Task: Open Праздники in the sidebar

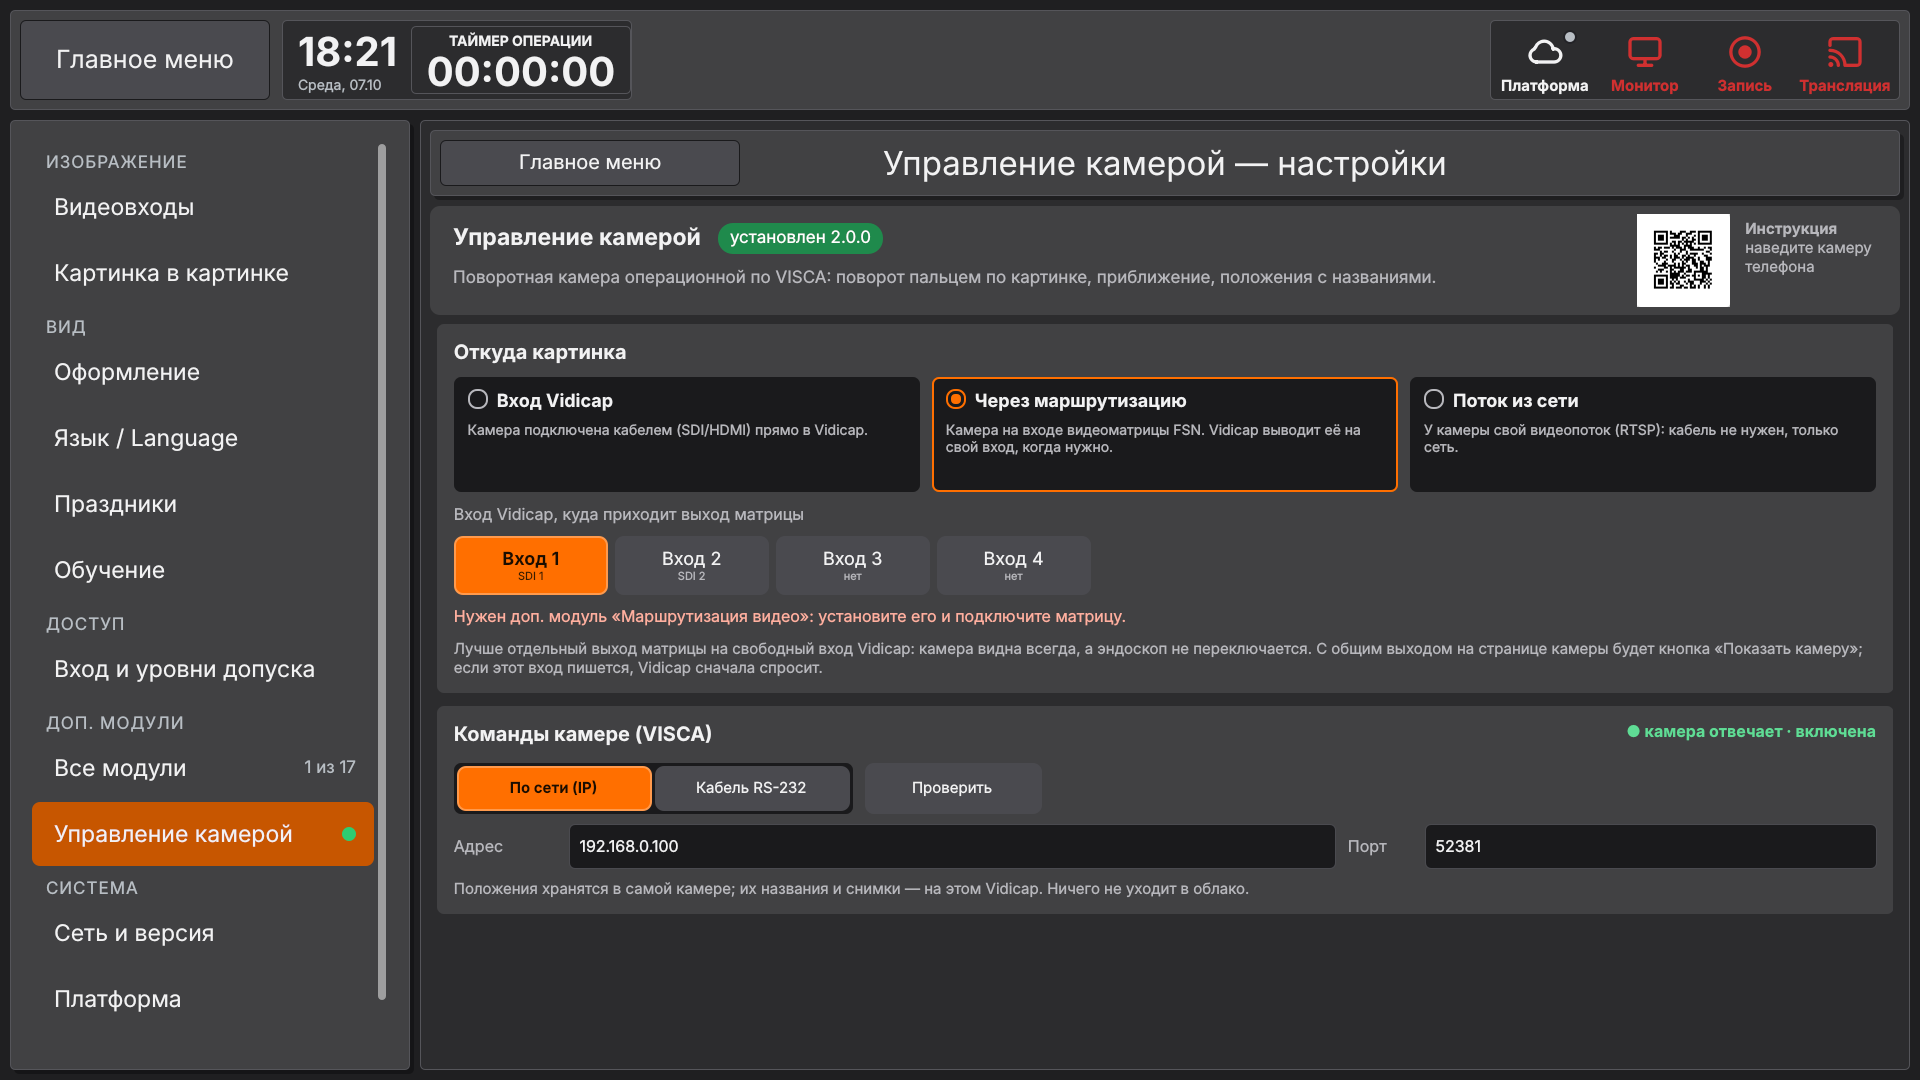Action: pyautogui.click(x=203, y=504)
